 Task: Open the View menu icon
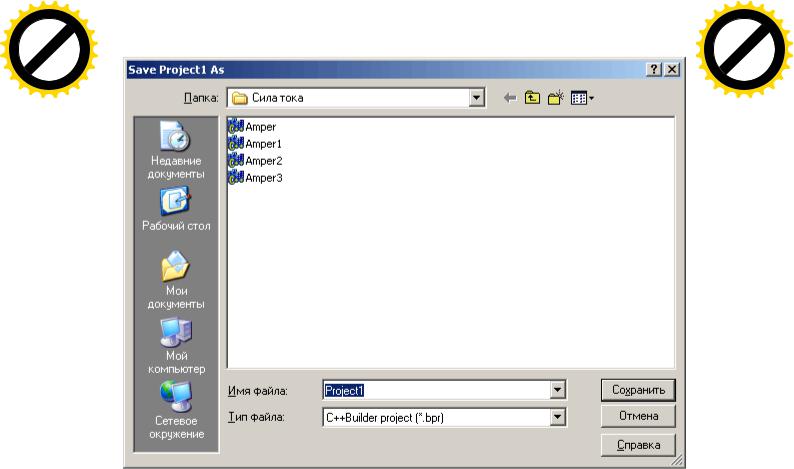click(x=582, y=98)
